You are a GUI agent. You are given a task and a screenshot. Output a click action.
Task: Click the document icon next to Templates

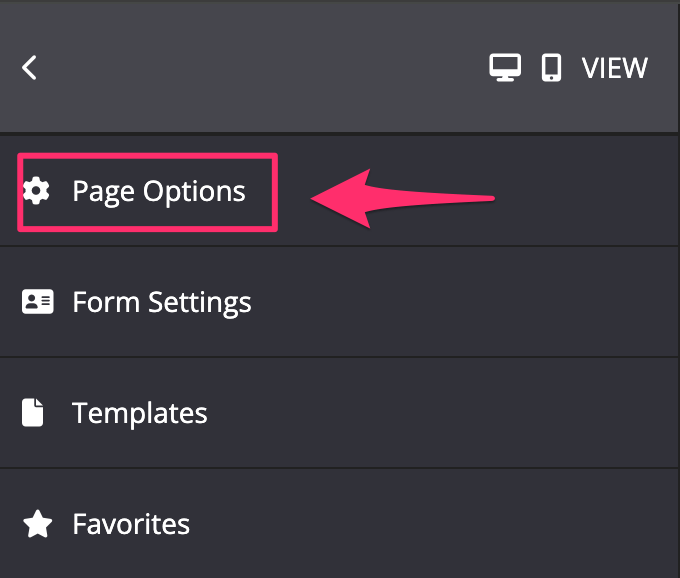tap(33, 412)
